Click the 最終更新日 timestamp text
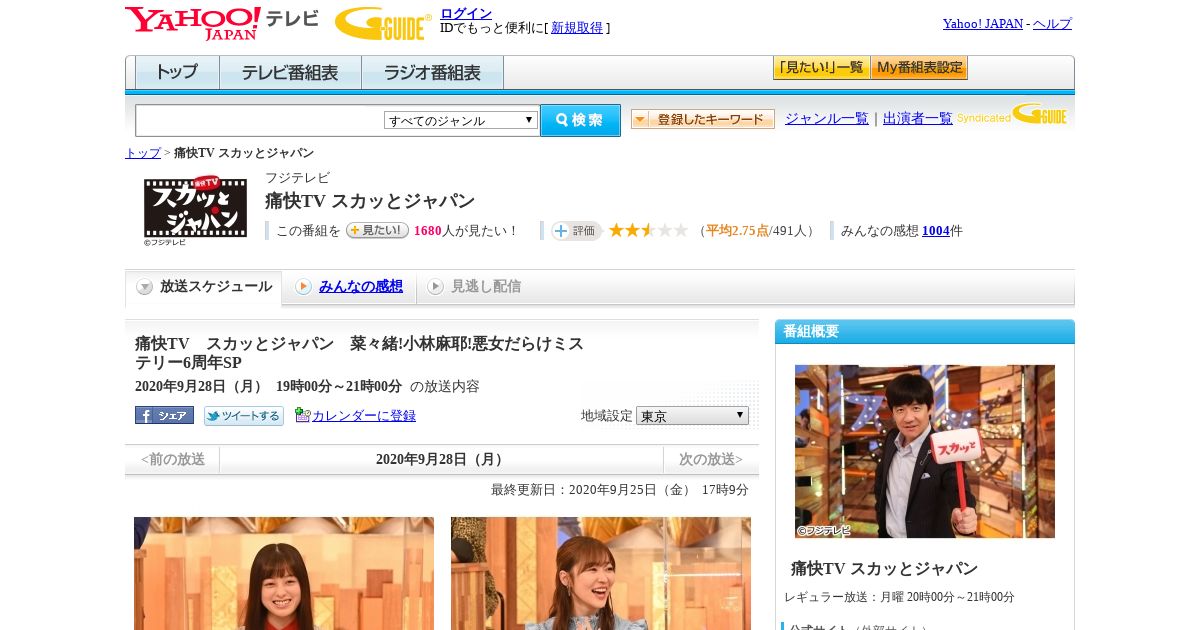 point(620,490)
